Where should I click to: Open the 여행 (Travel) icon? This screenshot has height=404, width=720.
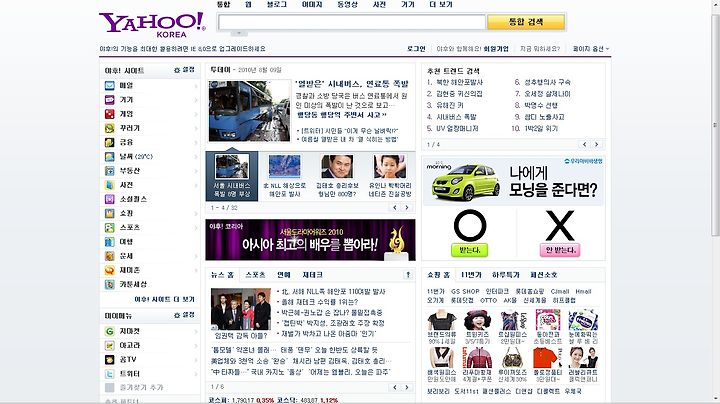[110, 241]
